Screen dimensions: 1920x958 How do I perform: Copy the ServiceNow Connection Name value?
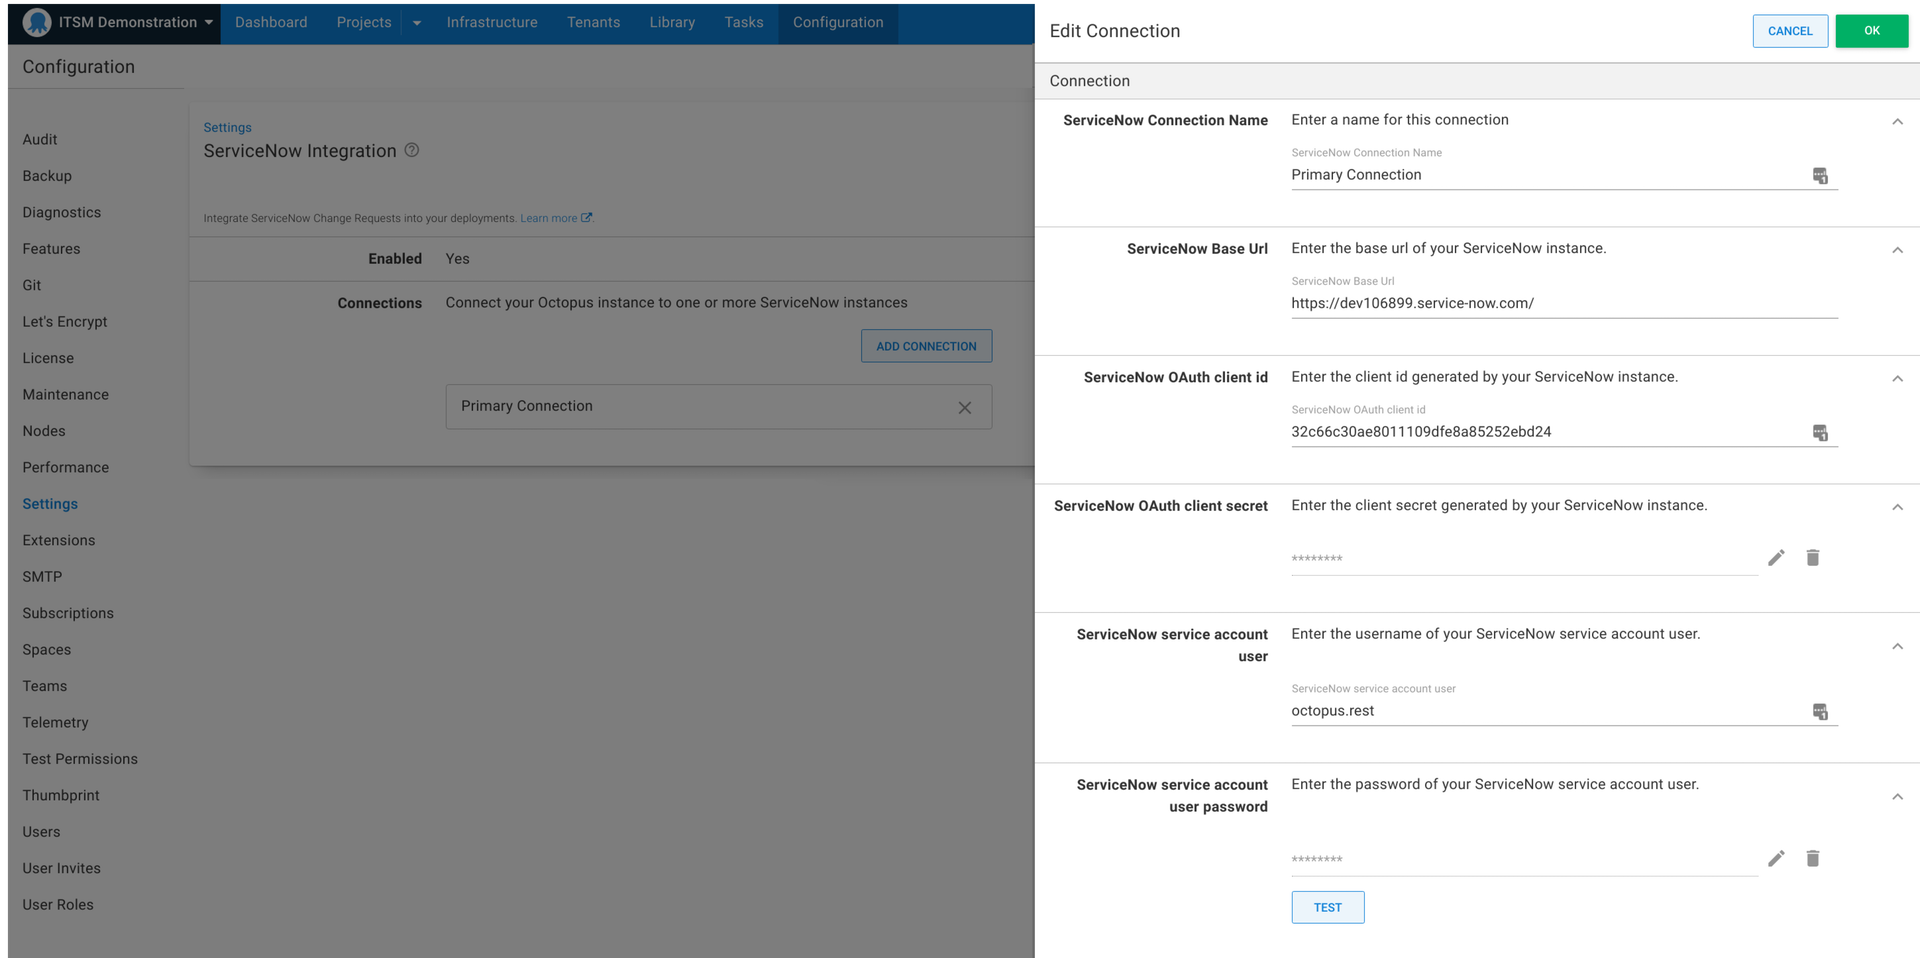tap(1820, 175)
